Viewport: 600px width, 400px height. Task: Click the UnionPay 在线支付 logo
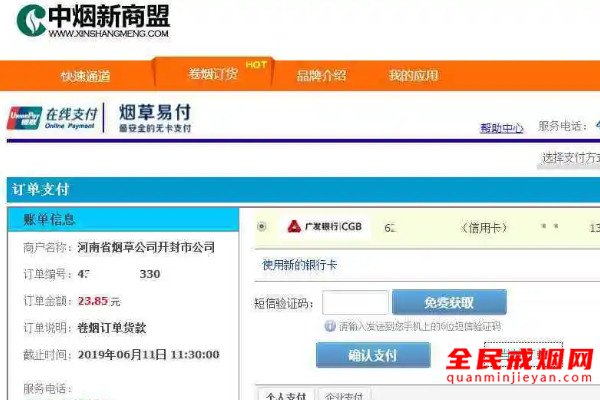[52, 118]
